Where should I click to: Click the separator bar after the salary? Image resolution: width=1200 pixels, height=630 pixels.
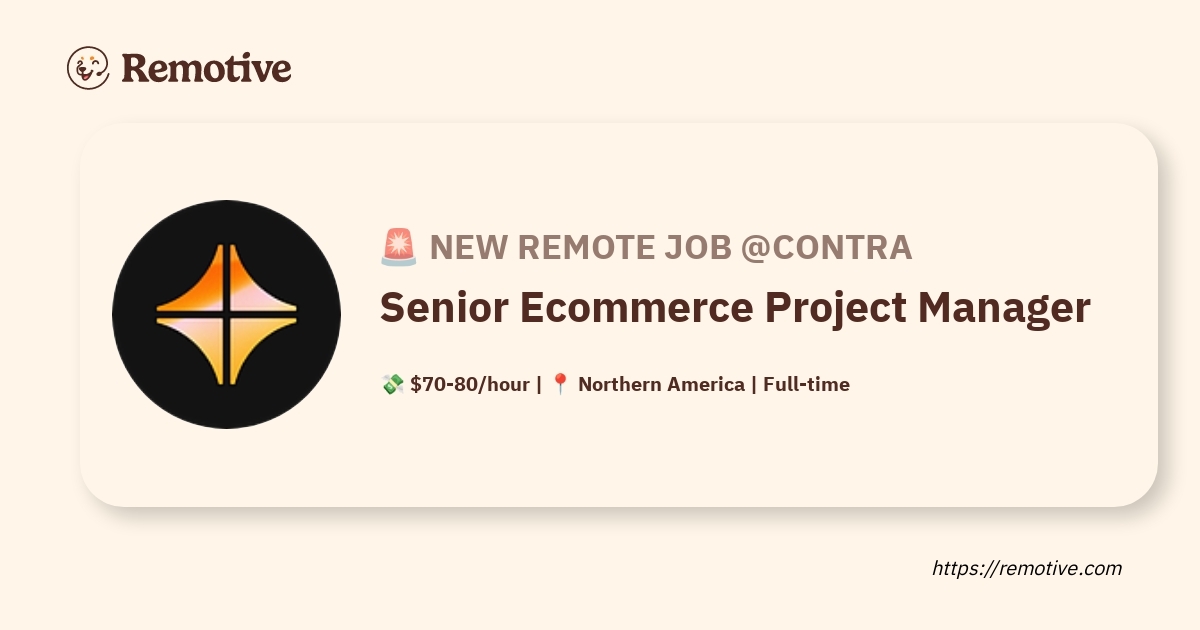point(539,384)
